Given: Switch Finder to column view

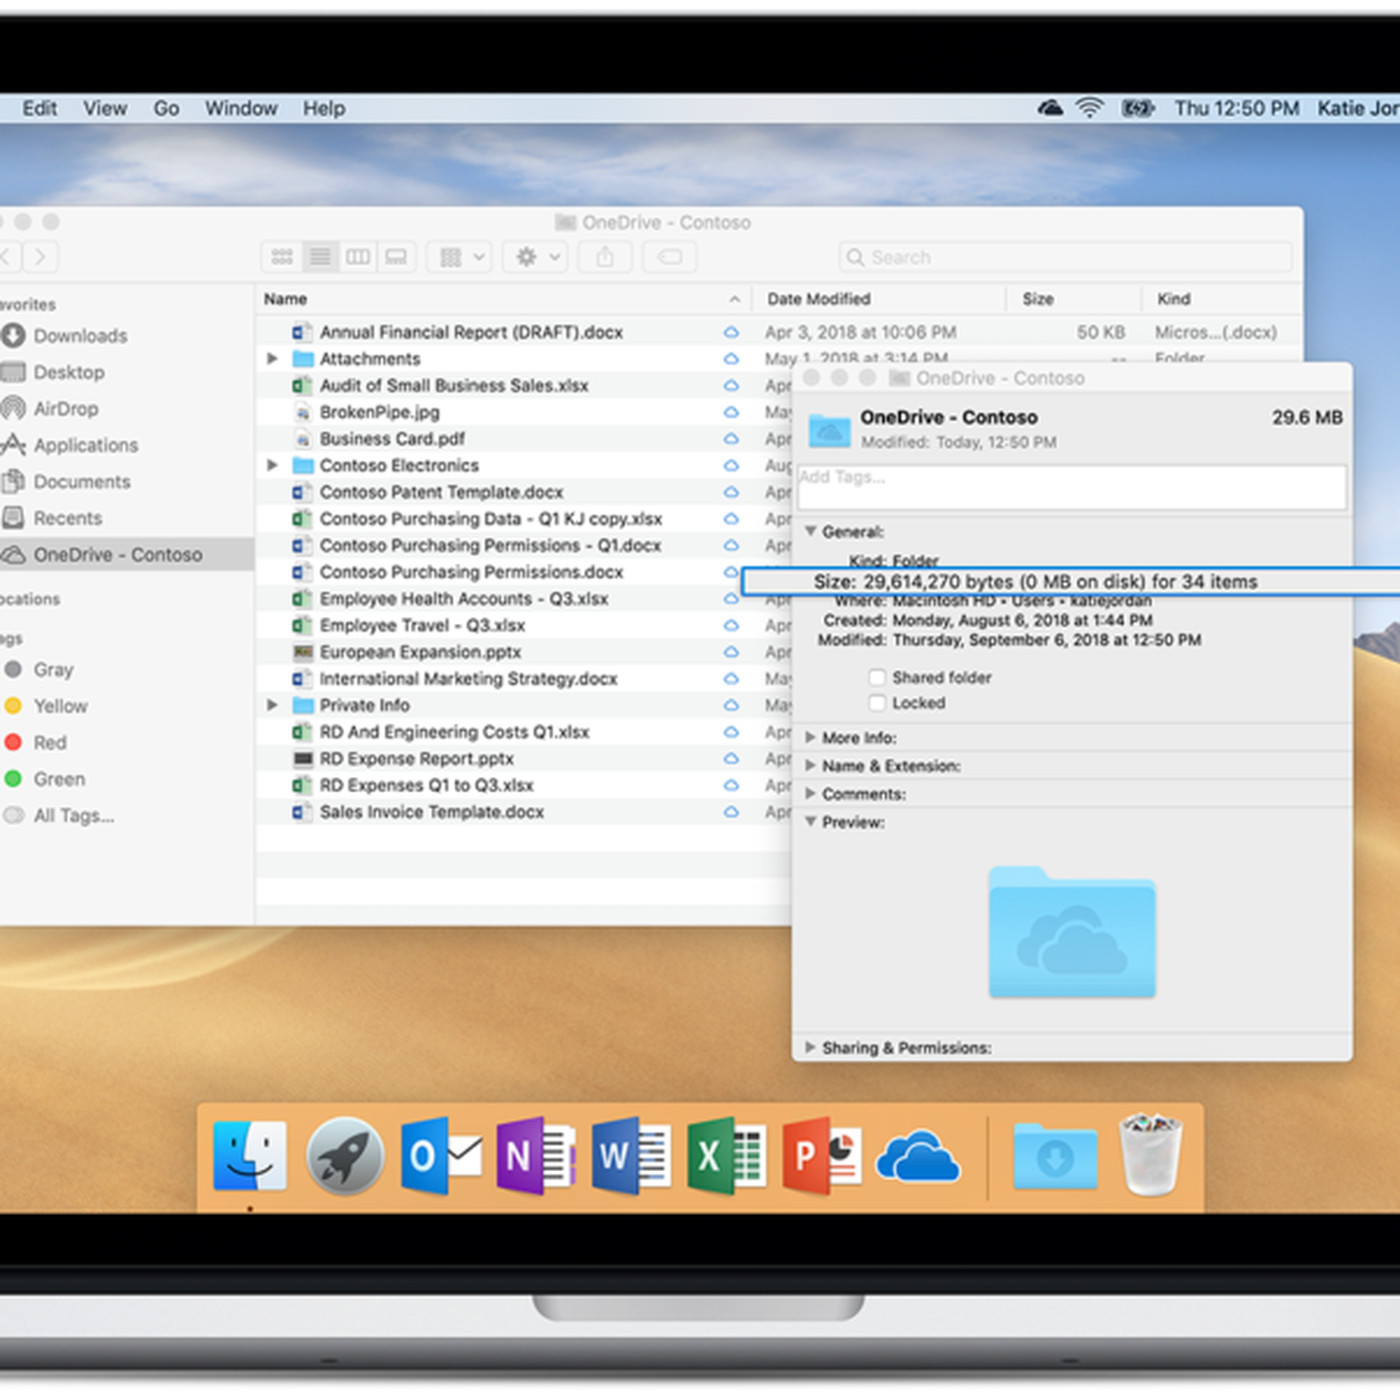Looking at the screenshot, I should point(358,257).
